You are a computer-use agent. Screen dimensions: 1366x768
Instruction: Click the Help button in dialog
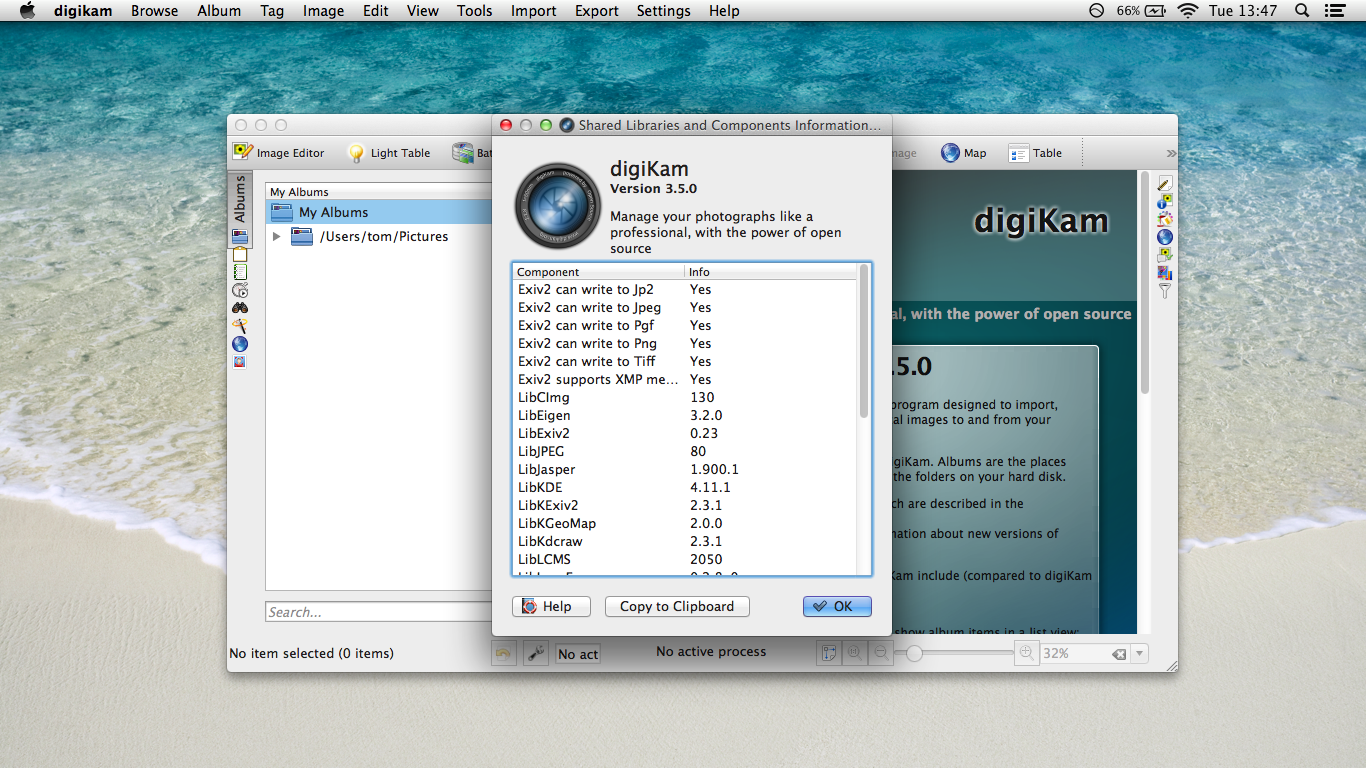pos(551,606)
